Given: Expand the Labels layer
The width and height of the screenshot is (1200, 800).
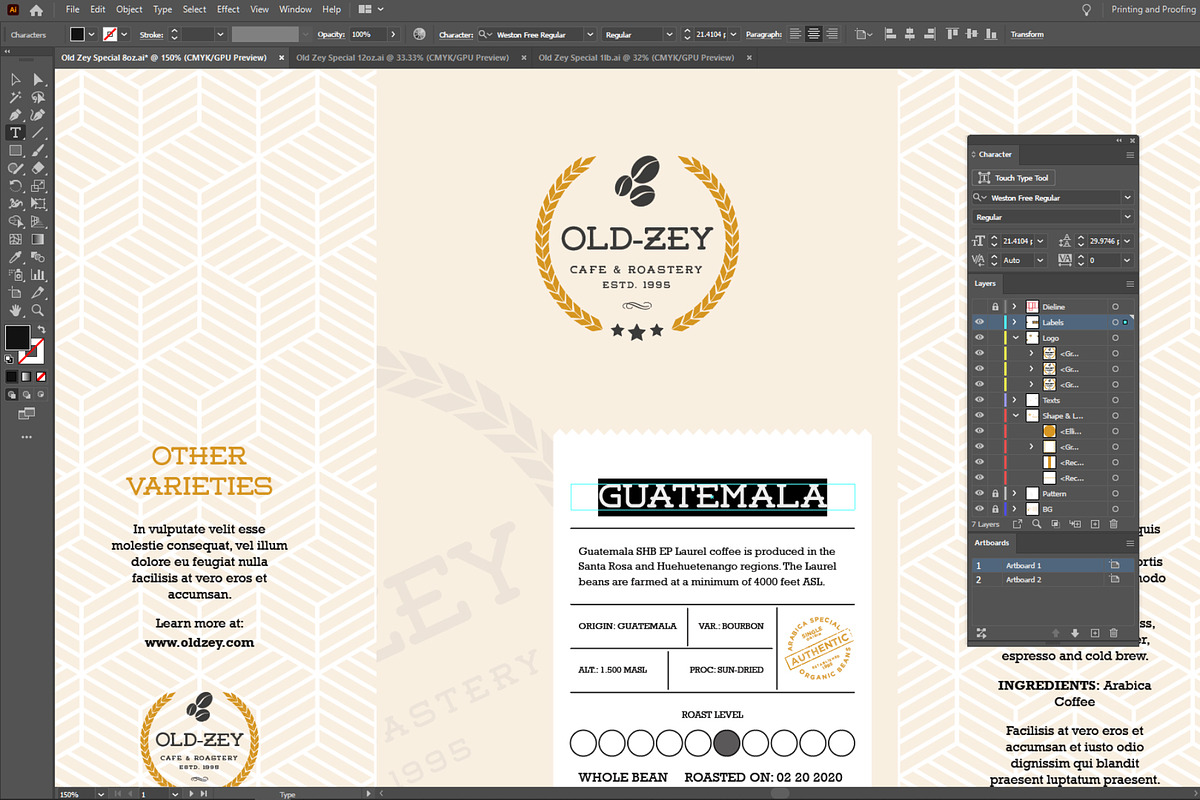Looking at the screenshot, I should (x=1014, y=322).
